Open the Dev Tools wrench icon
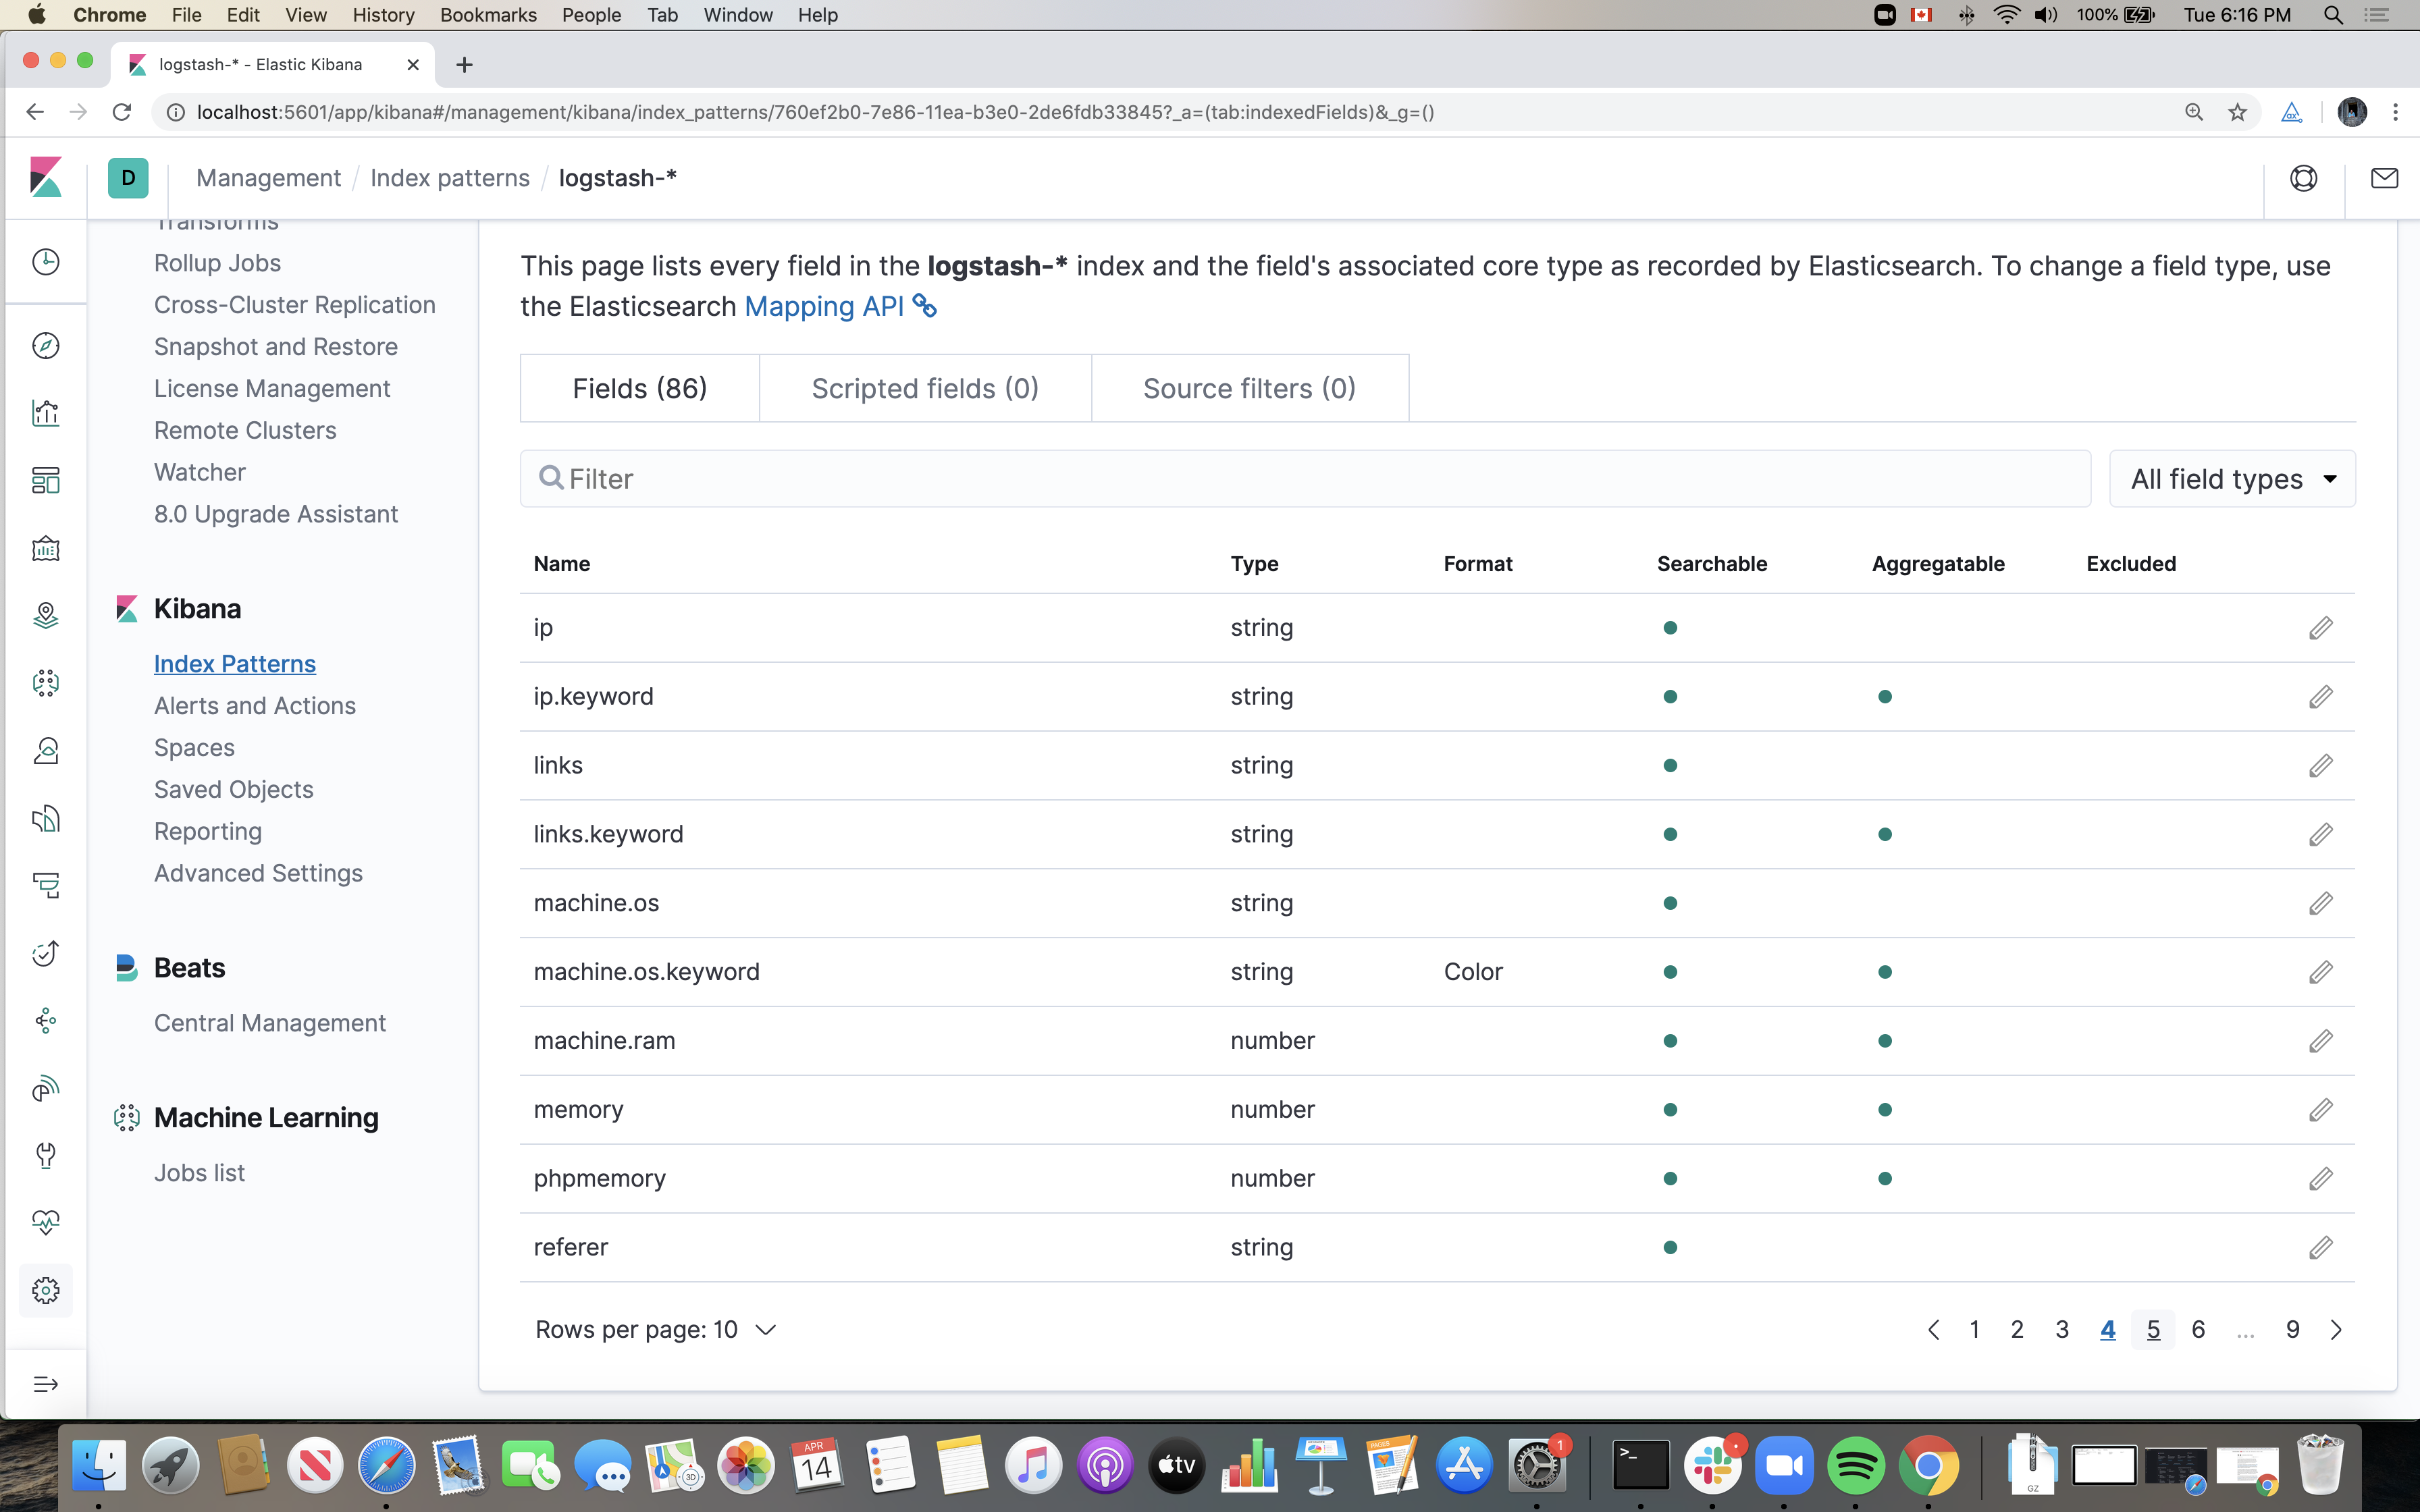 (x=46, y=1155)
